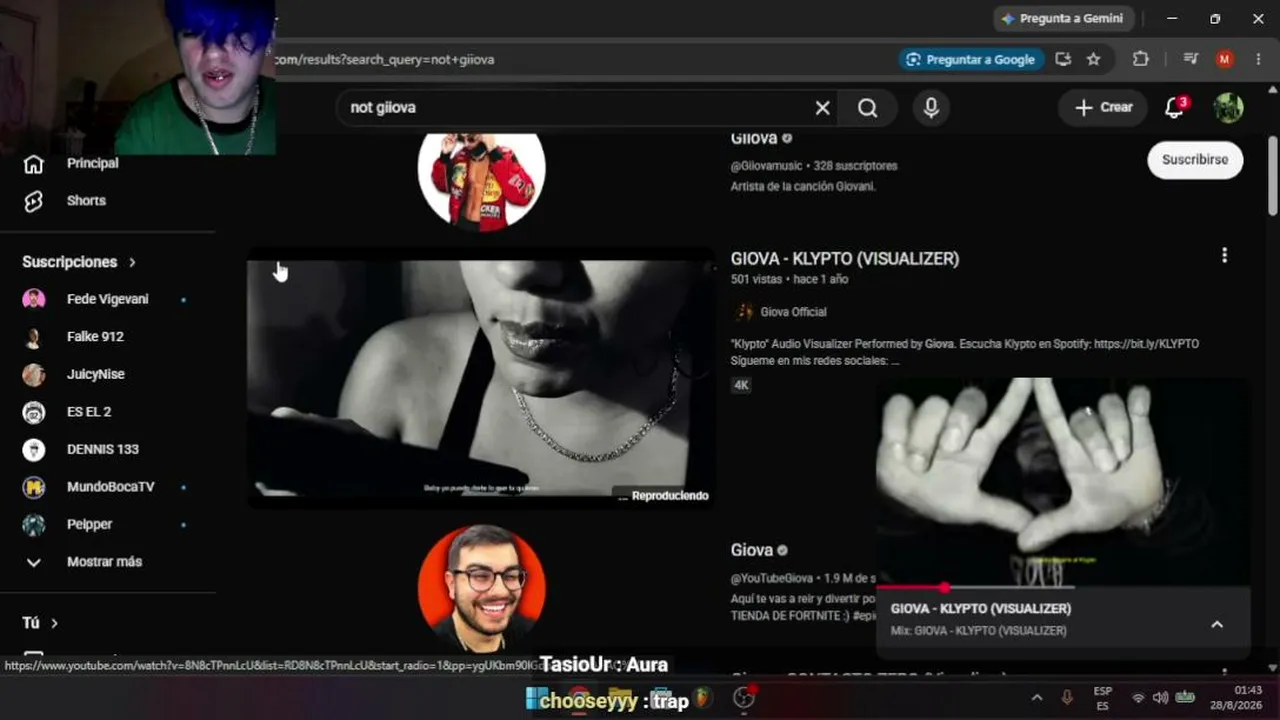
Task: Open the Chrome profile M avatar
Action: (x=1225, y=59)
